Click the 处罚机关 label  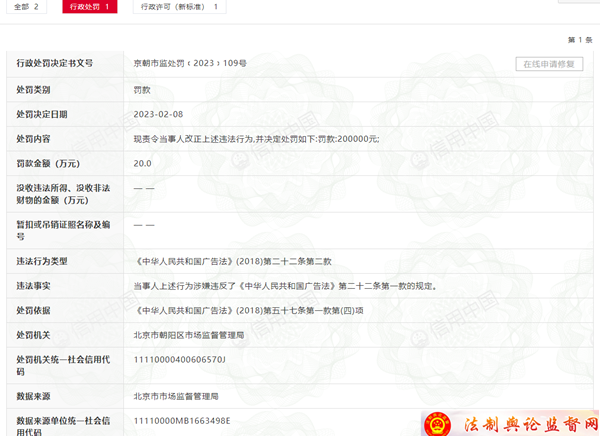tap(33, 335)
